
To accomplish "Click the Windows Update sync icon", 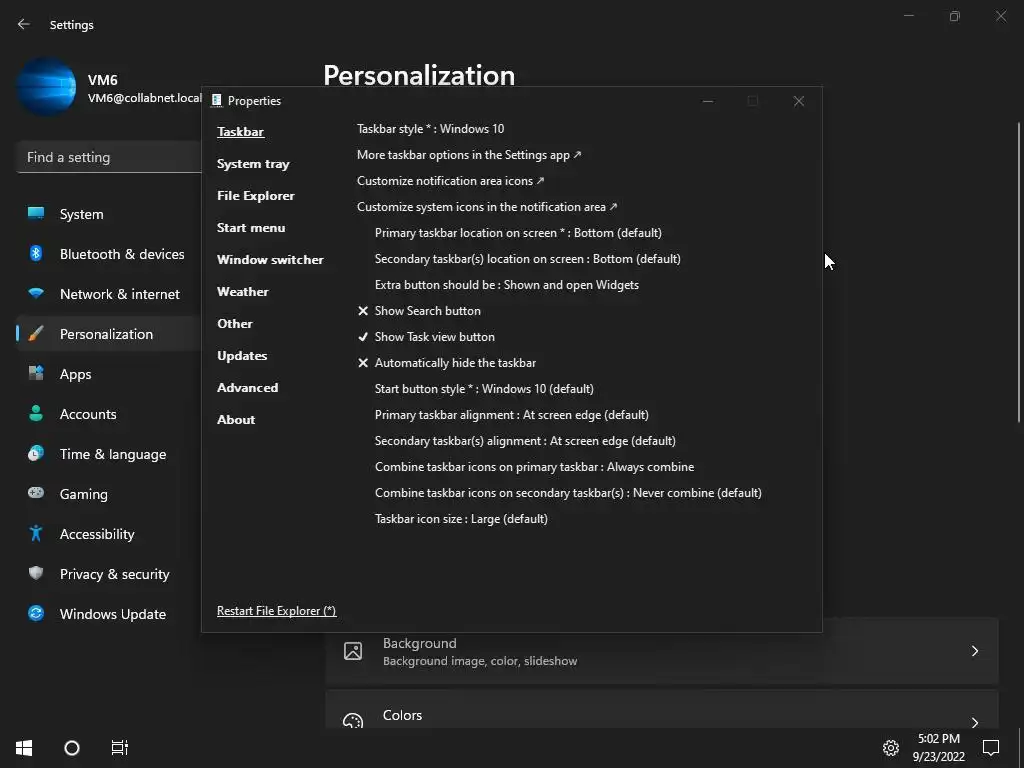I will (x=36, y=613).
